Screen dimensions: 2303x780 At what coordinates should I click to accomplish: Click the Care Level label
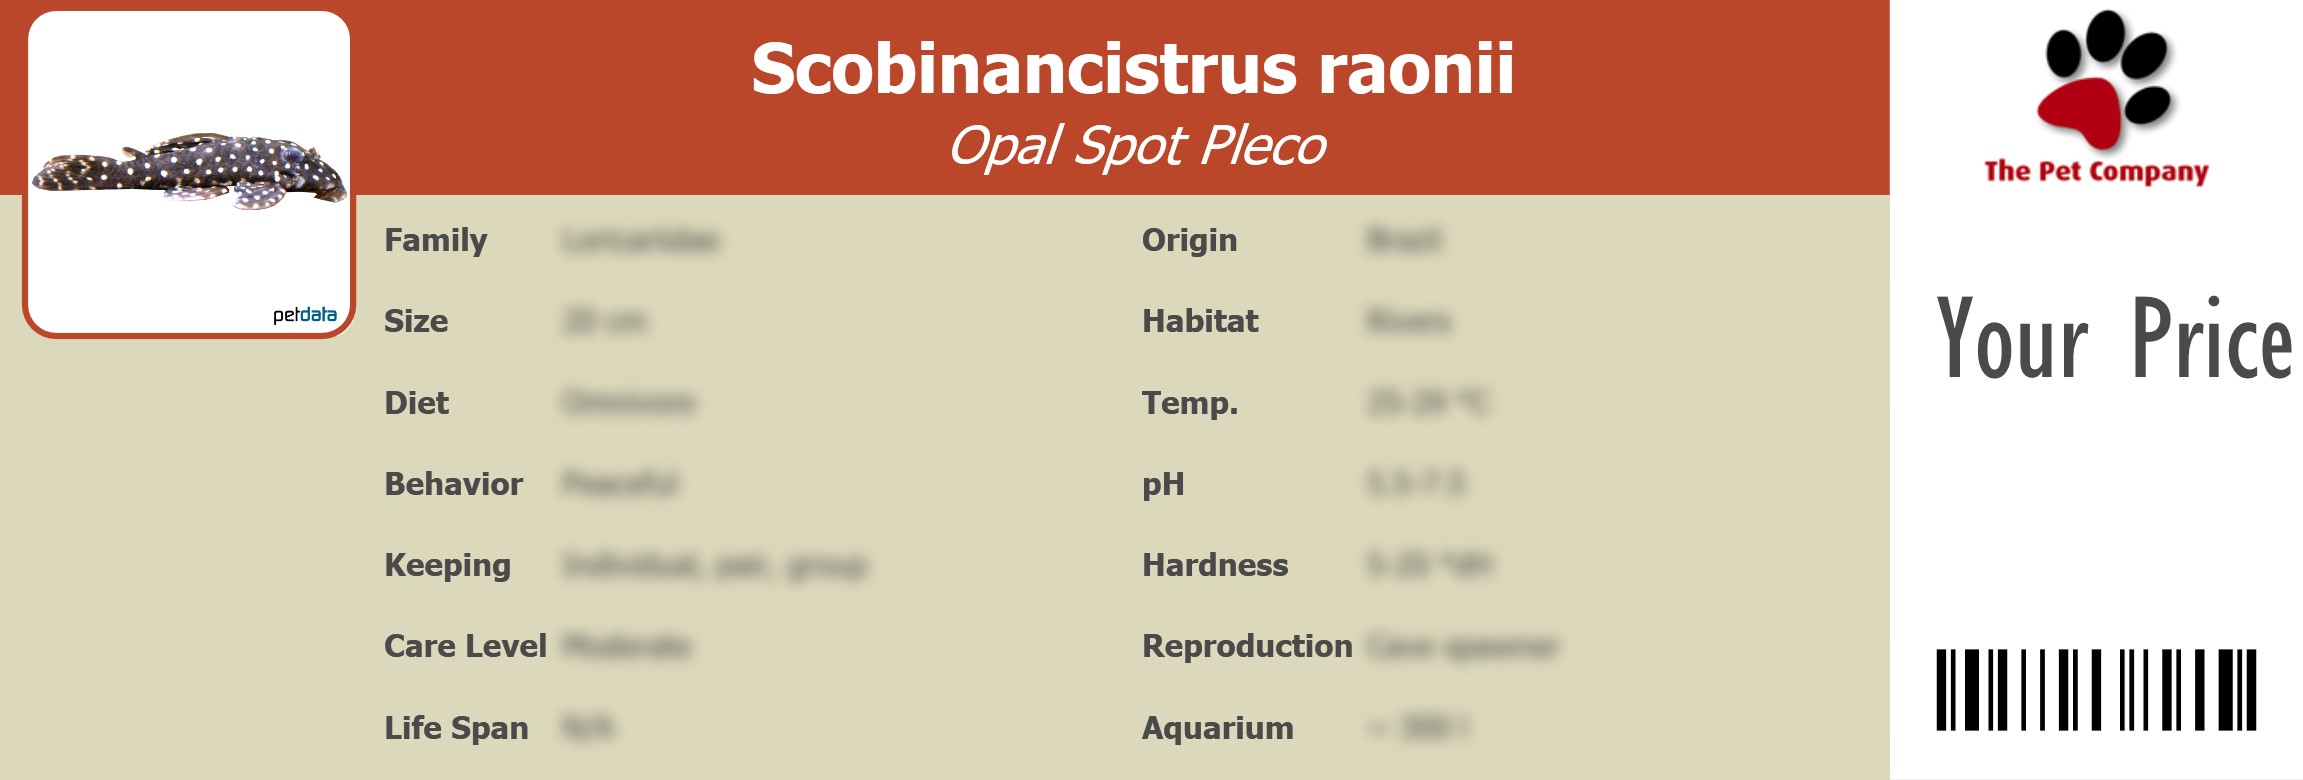(x=465, y=647)
